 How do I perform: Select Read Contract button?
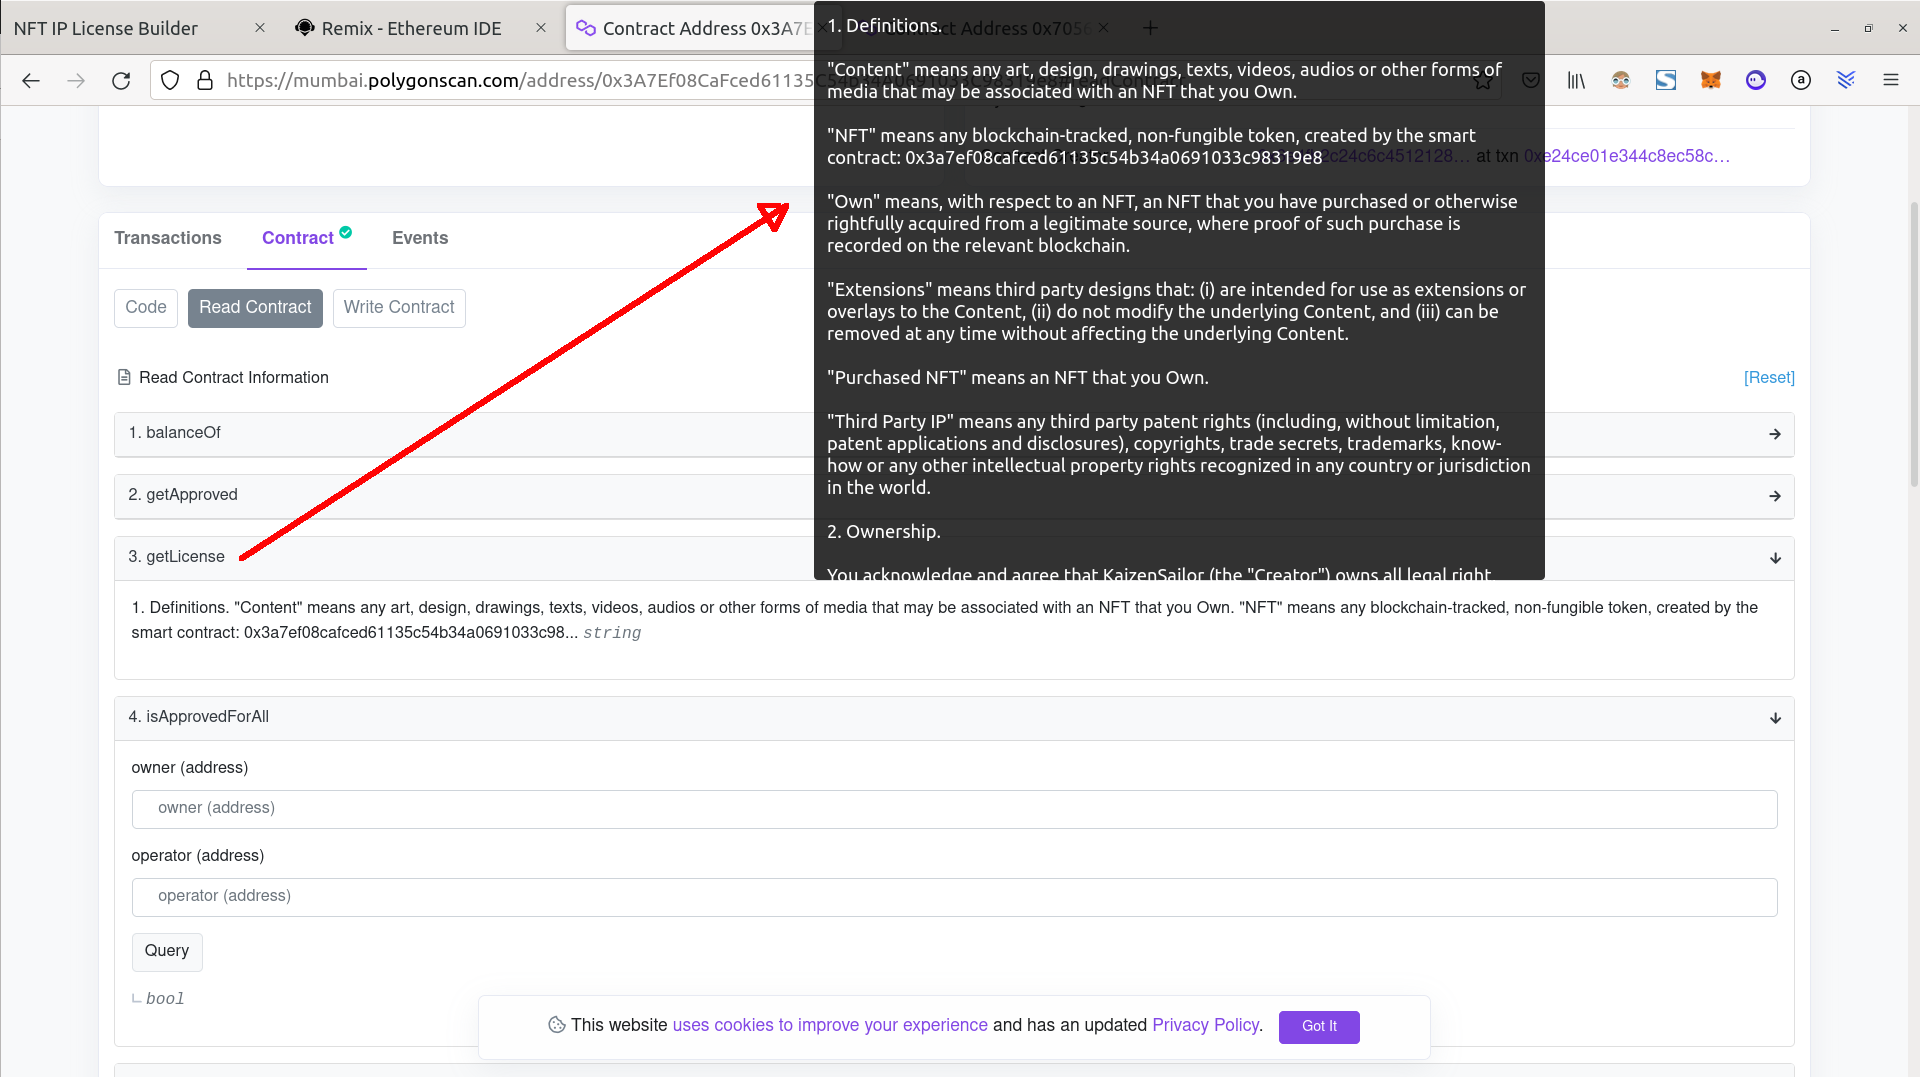click(x=255, y=308)
